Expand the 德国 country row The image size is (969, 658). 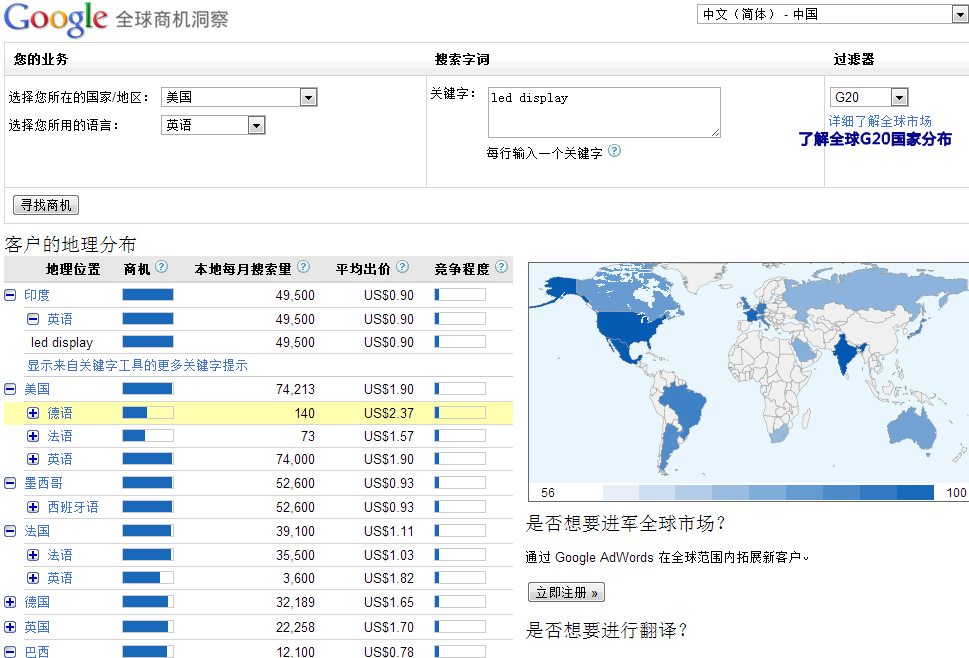[10, 602]
